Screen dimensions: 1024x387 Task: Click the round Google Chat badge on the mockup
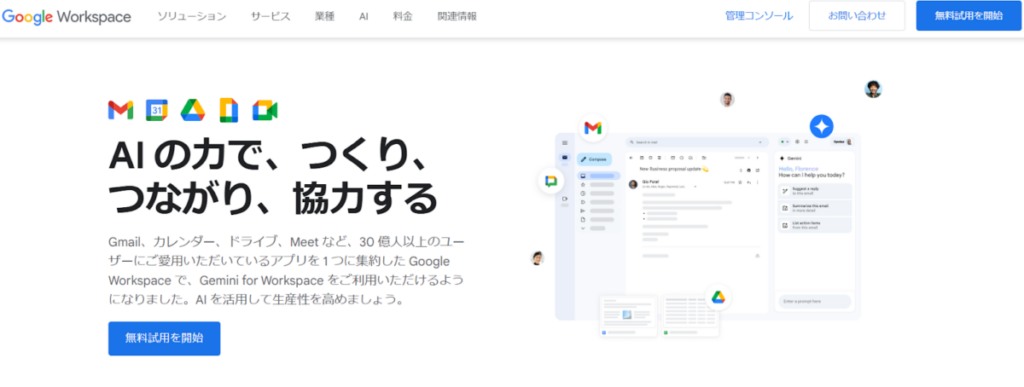pos(551,181)
